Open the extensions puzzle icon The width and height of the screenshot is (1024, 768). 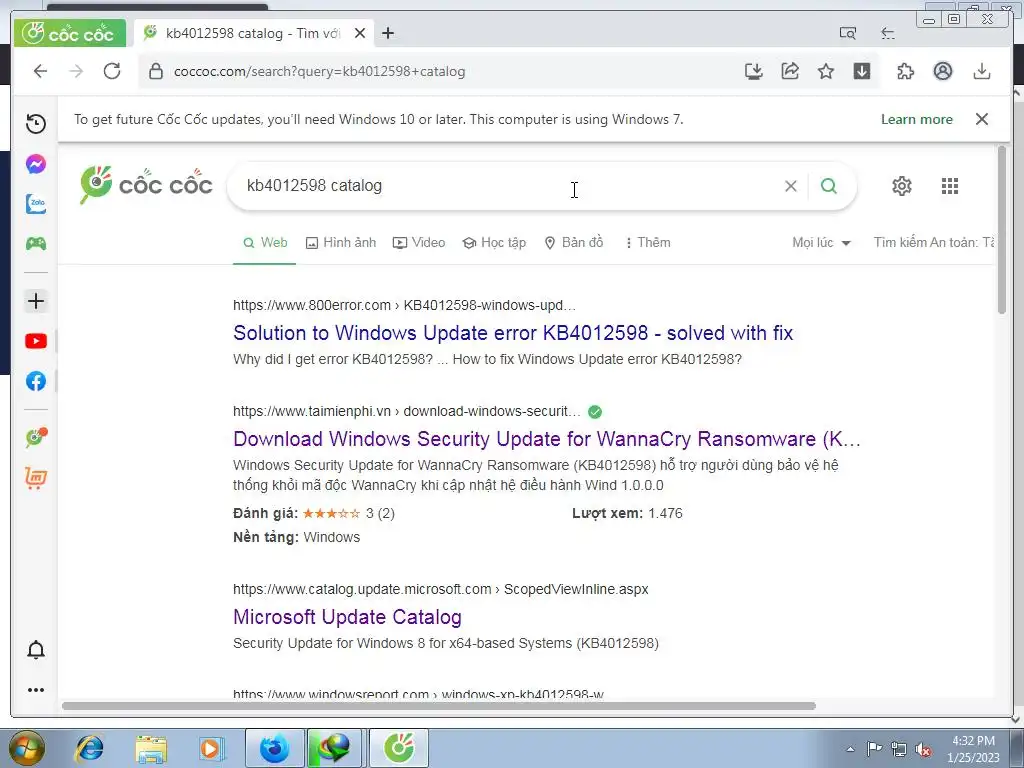[x=906, y=71]
